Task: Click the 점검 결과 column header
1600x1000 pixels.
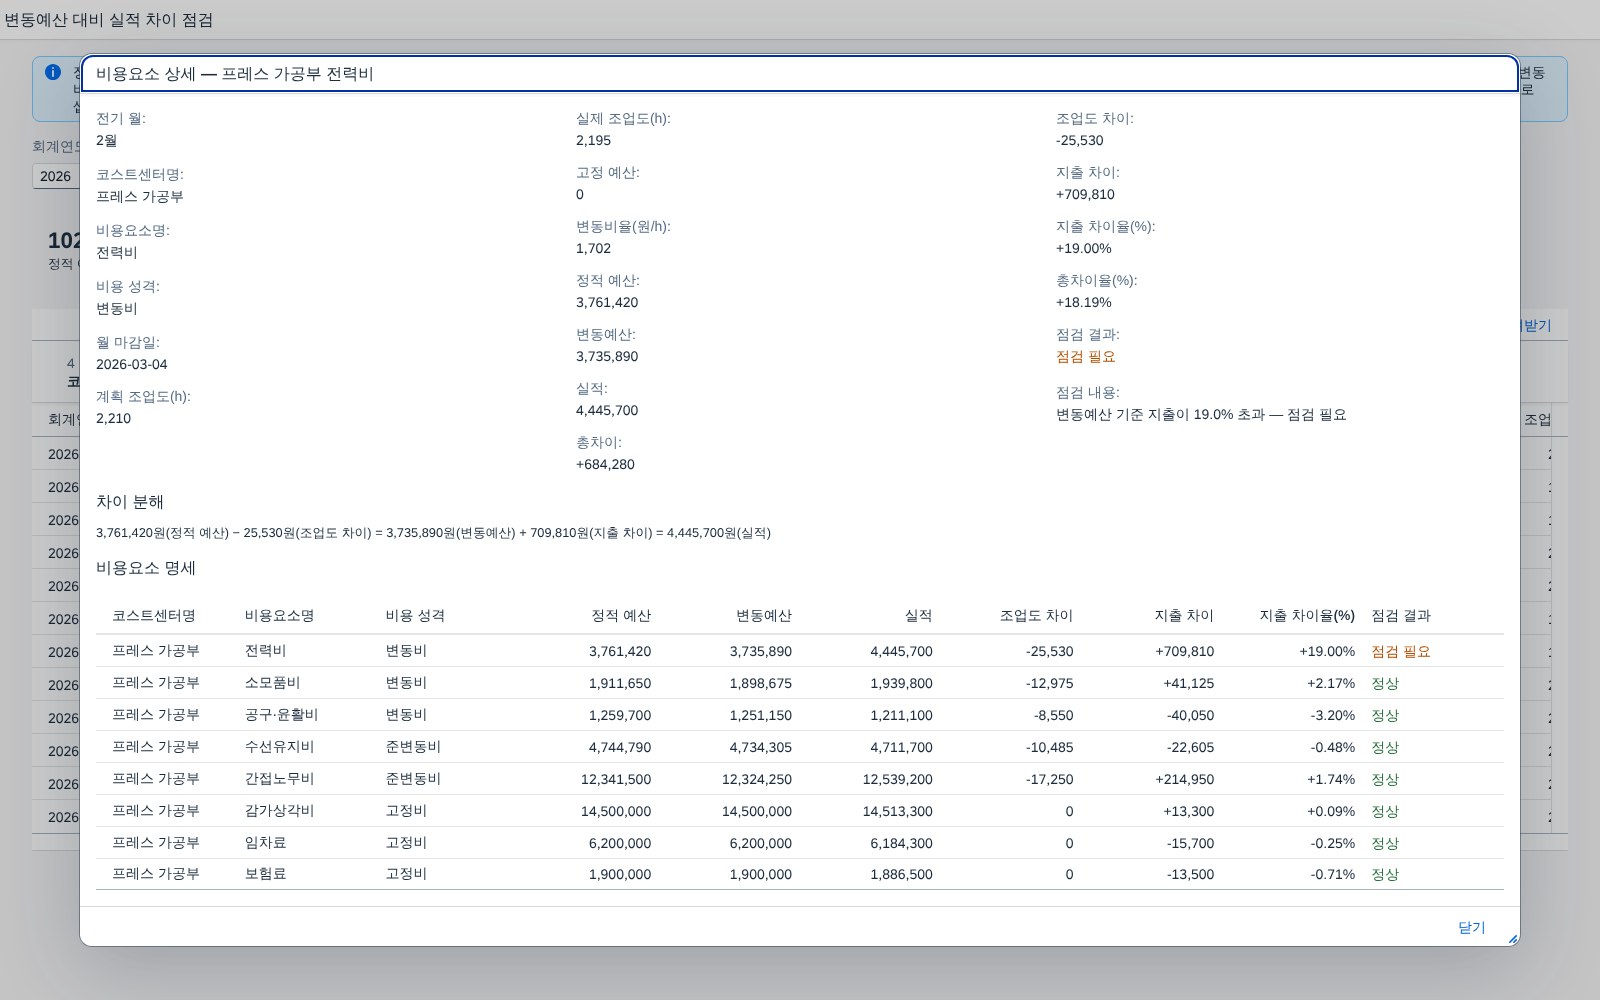Action: click(x=1401, y=616)
